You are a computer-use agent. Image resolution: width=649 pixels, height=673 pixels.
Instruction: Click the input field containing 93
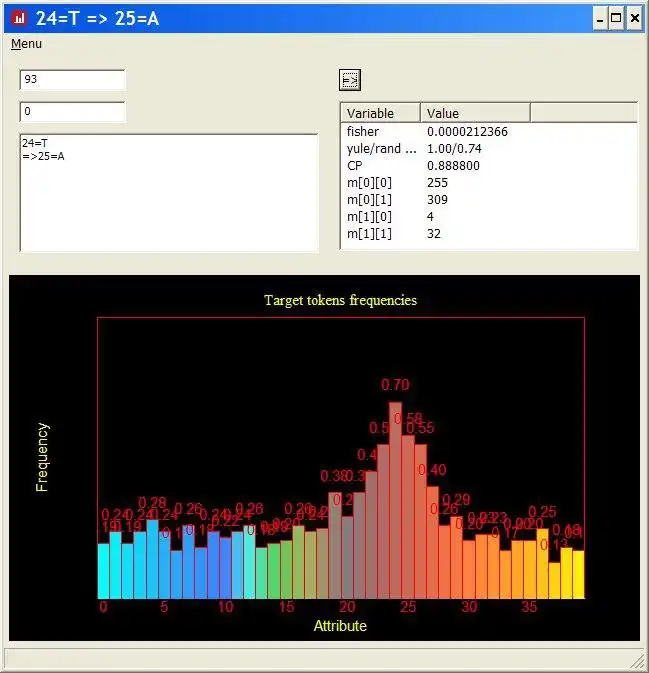73,80
